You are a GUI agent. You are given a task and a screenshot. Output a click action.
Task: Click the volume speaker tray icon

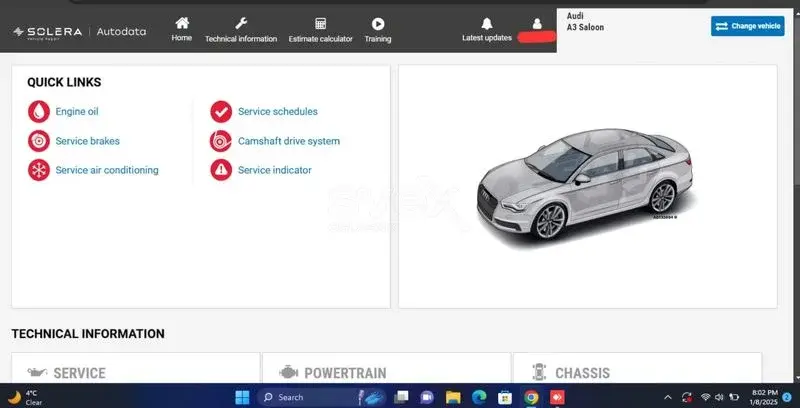tap(719, 397)
